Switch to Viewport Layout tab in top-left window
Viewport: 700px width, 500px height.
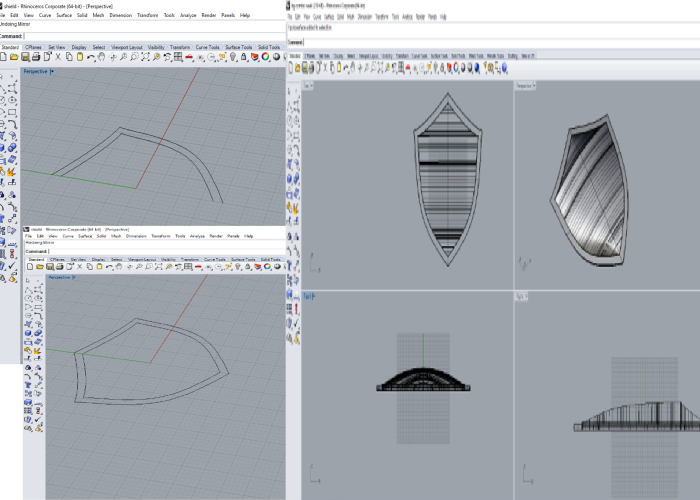pos(127,47)
